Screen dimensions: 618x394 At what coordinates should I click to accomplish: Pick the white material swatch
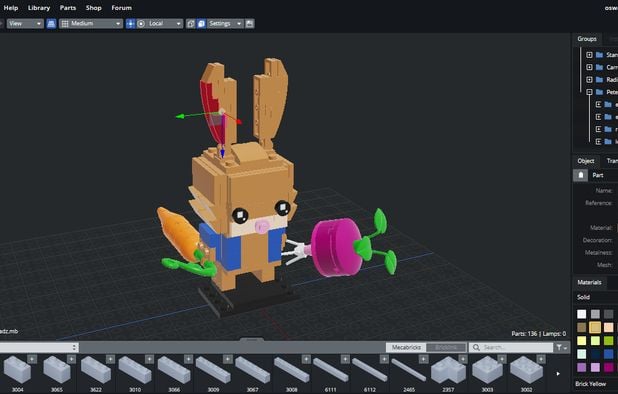[x=582, y=314]
